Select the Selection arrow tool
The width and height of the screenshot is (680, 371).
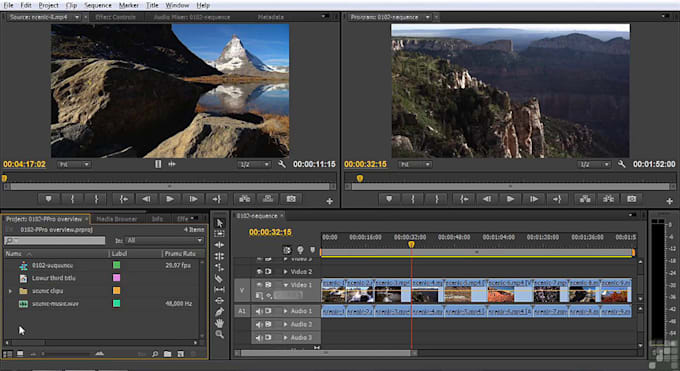coord(219,223)
